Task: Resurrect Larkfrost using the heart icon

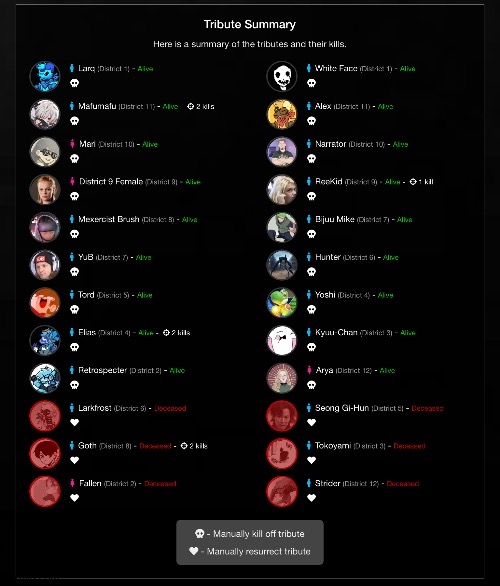Action: tap(74, 422)
